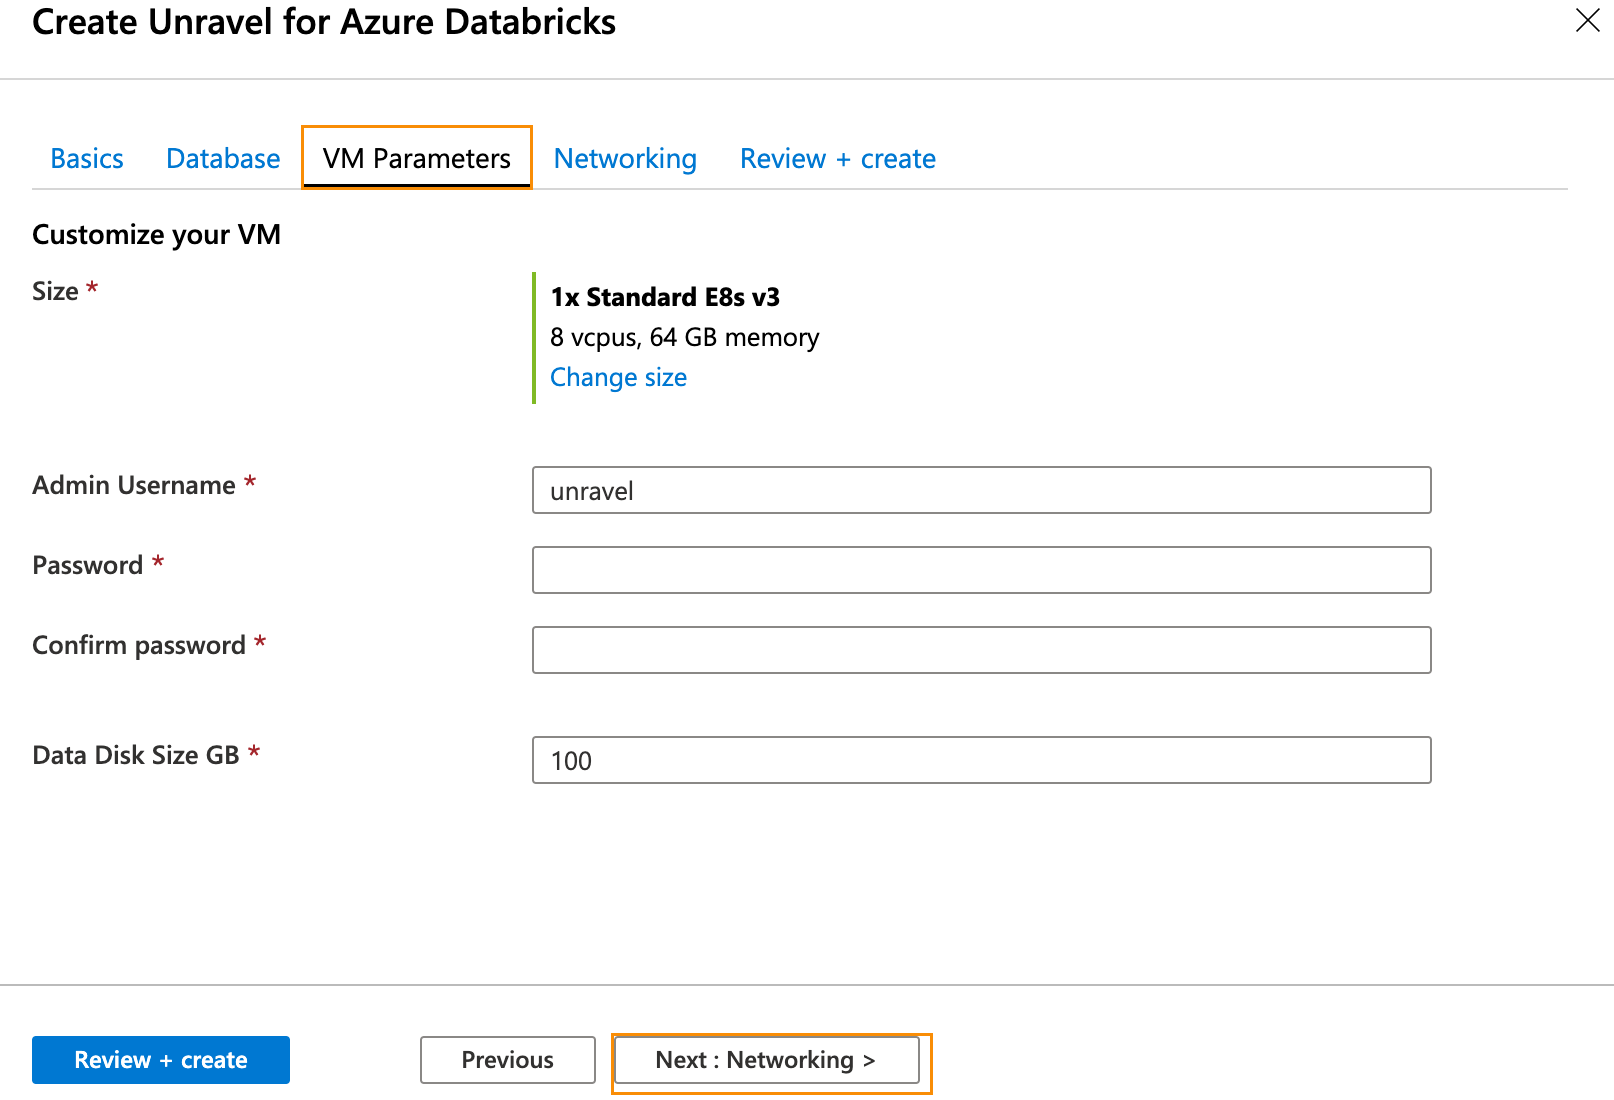
Task: Open the Database tab
Action: [x=223, y=158]
